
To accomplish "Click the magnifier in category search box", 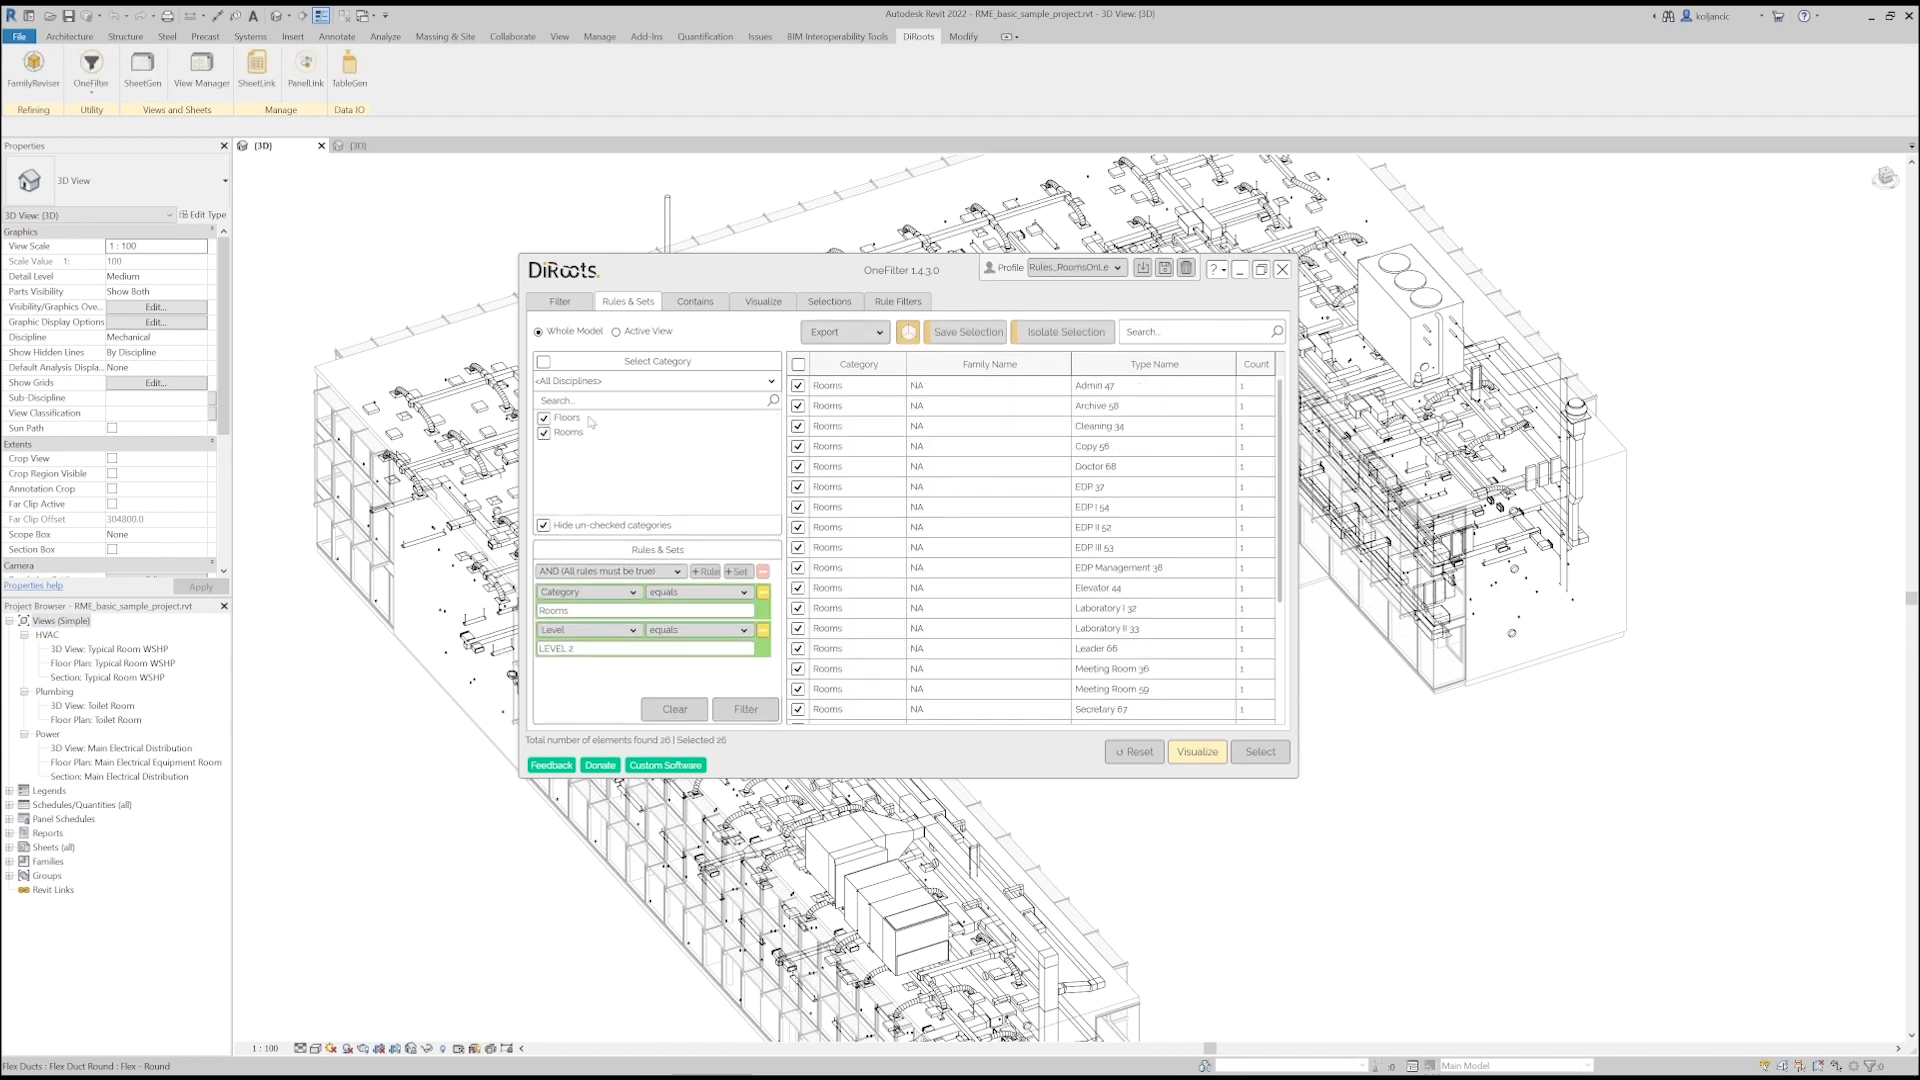I will [x=773, y=400].
